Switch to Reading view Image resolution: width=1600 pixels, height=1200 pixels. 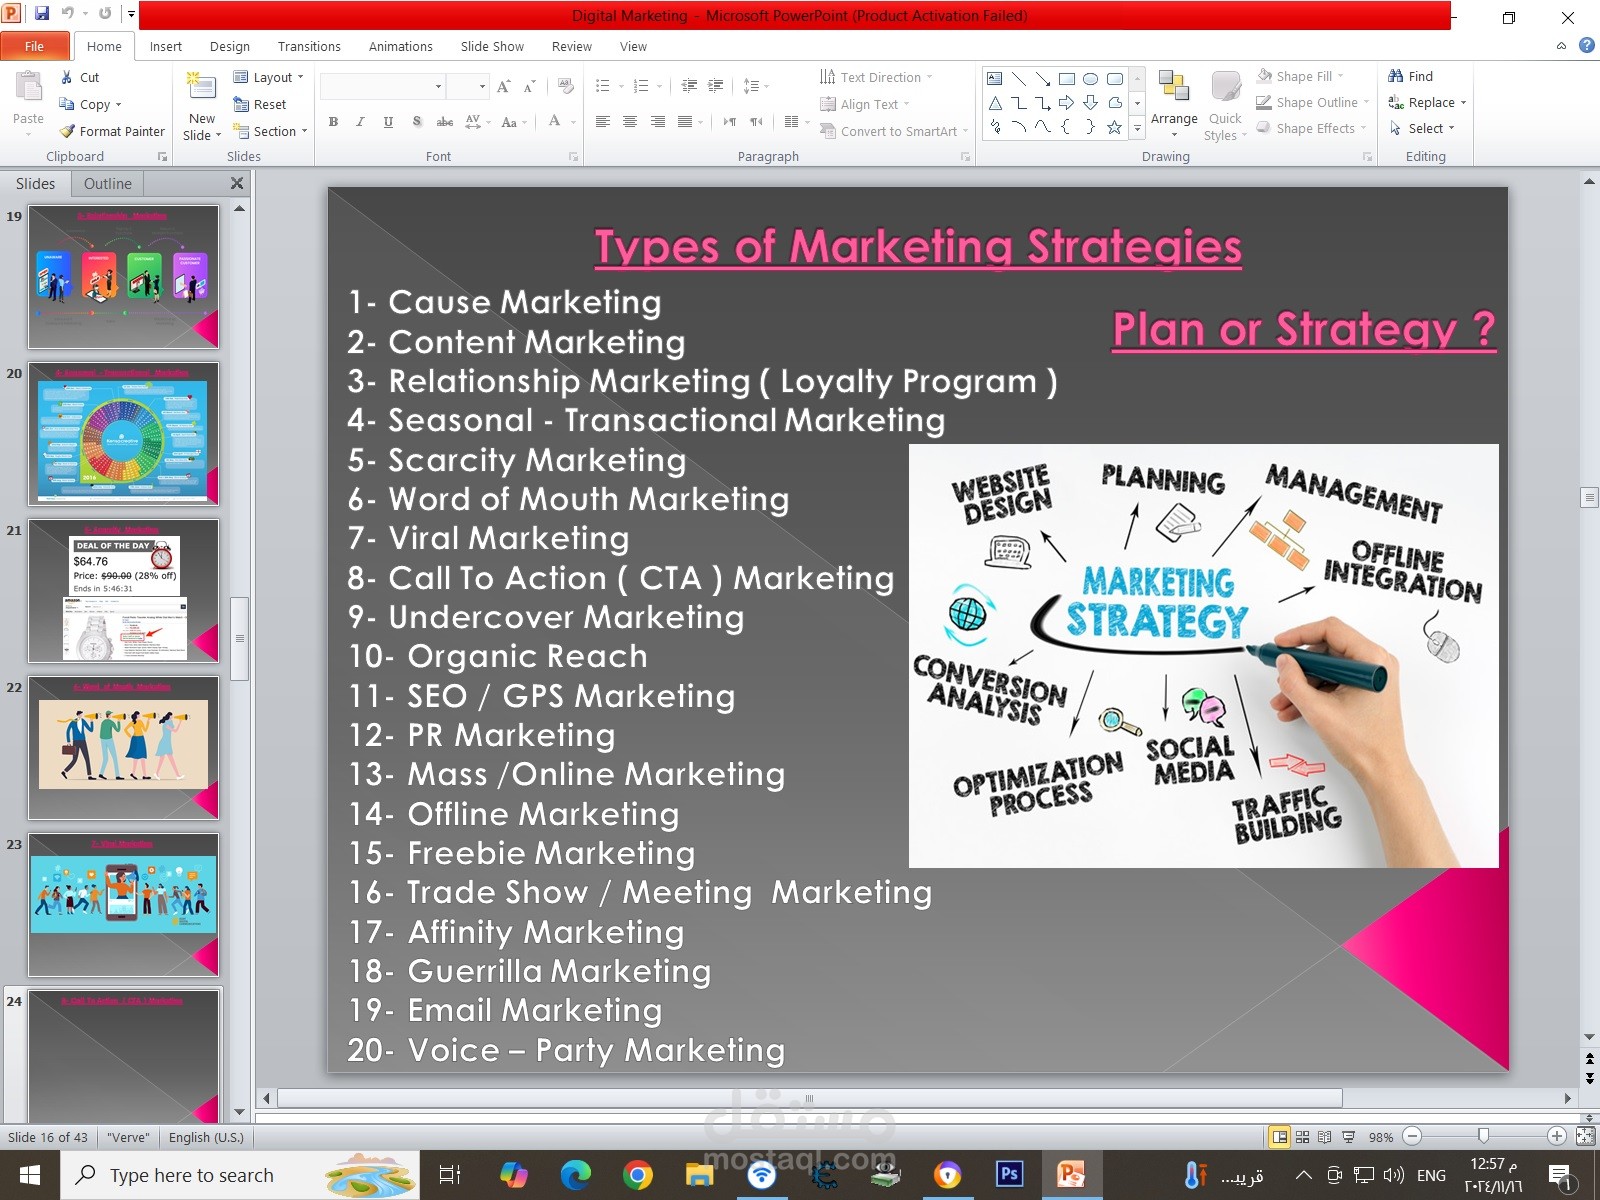[x=1325, y=1137]
